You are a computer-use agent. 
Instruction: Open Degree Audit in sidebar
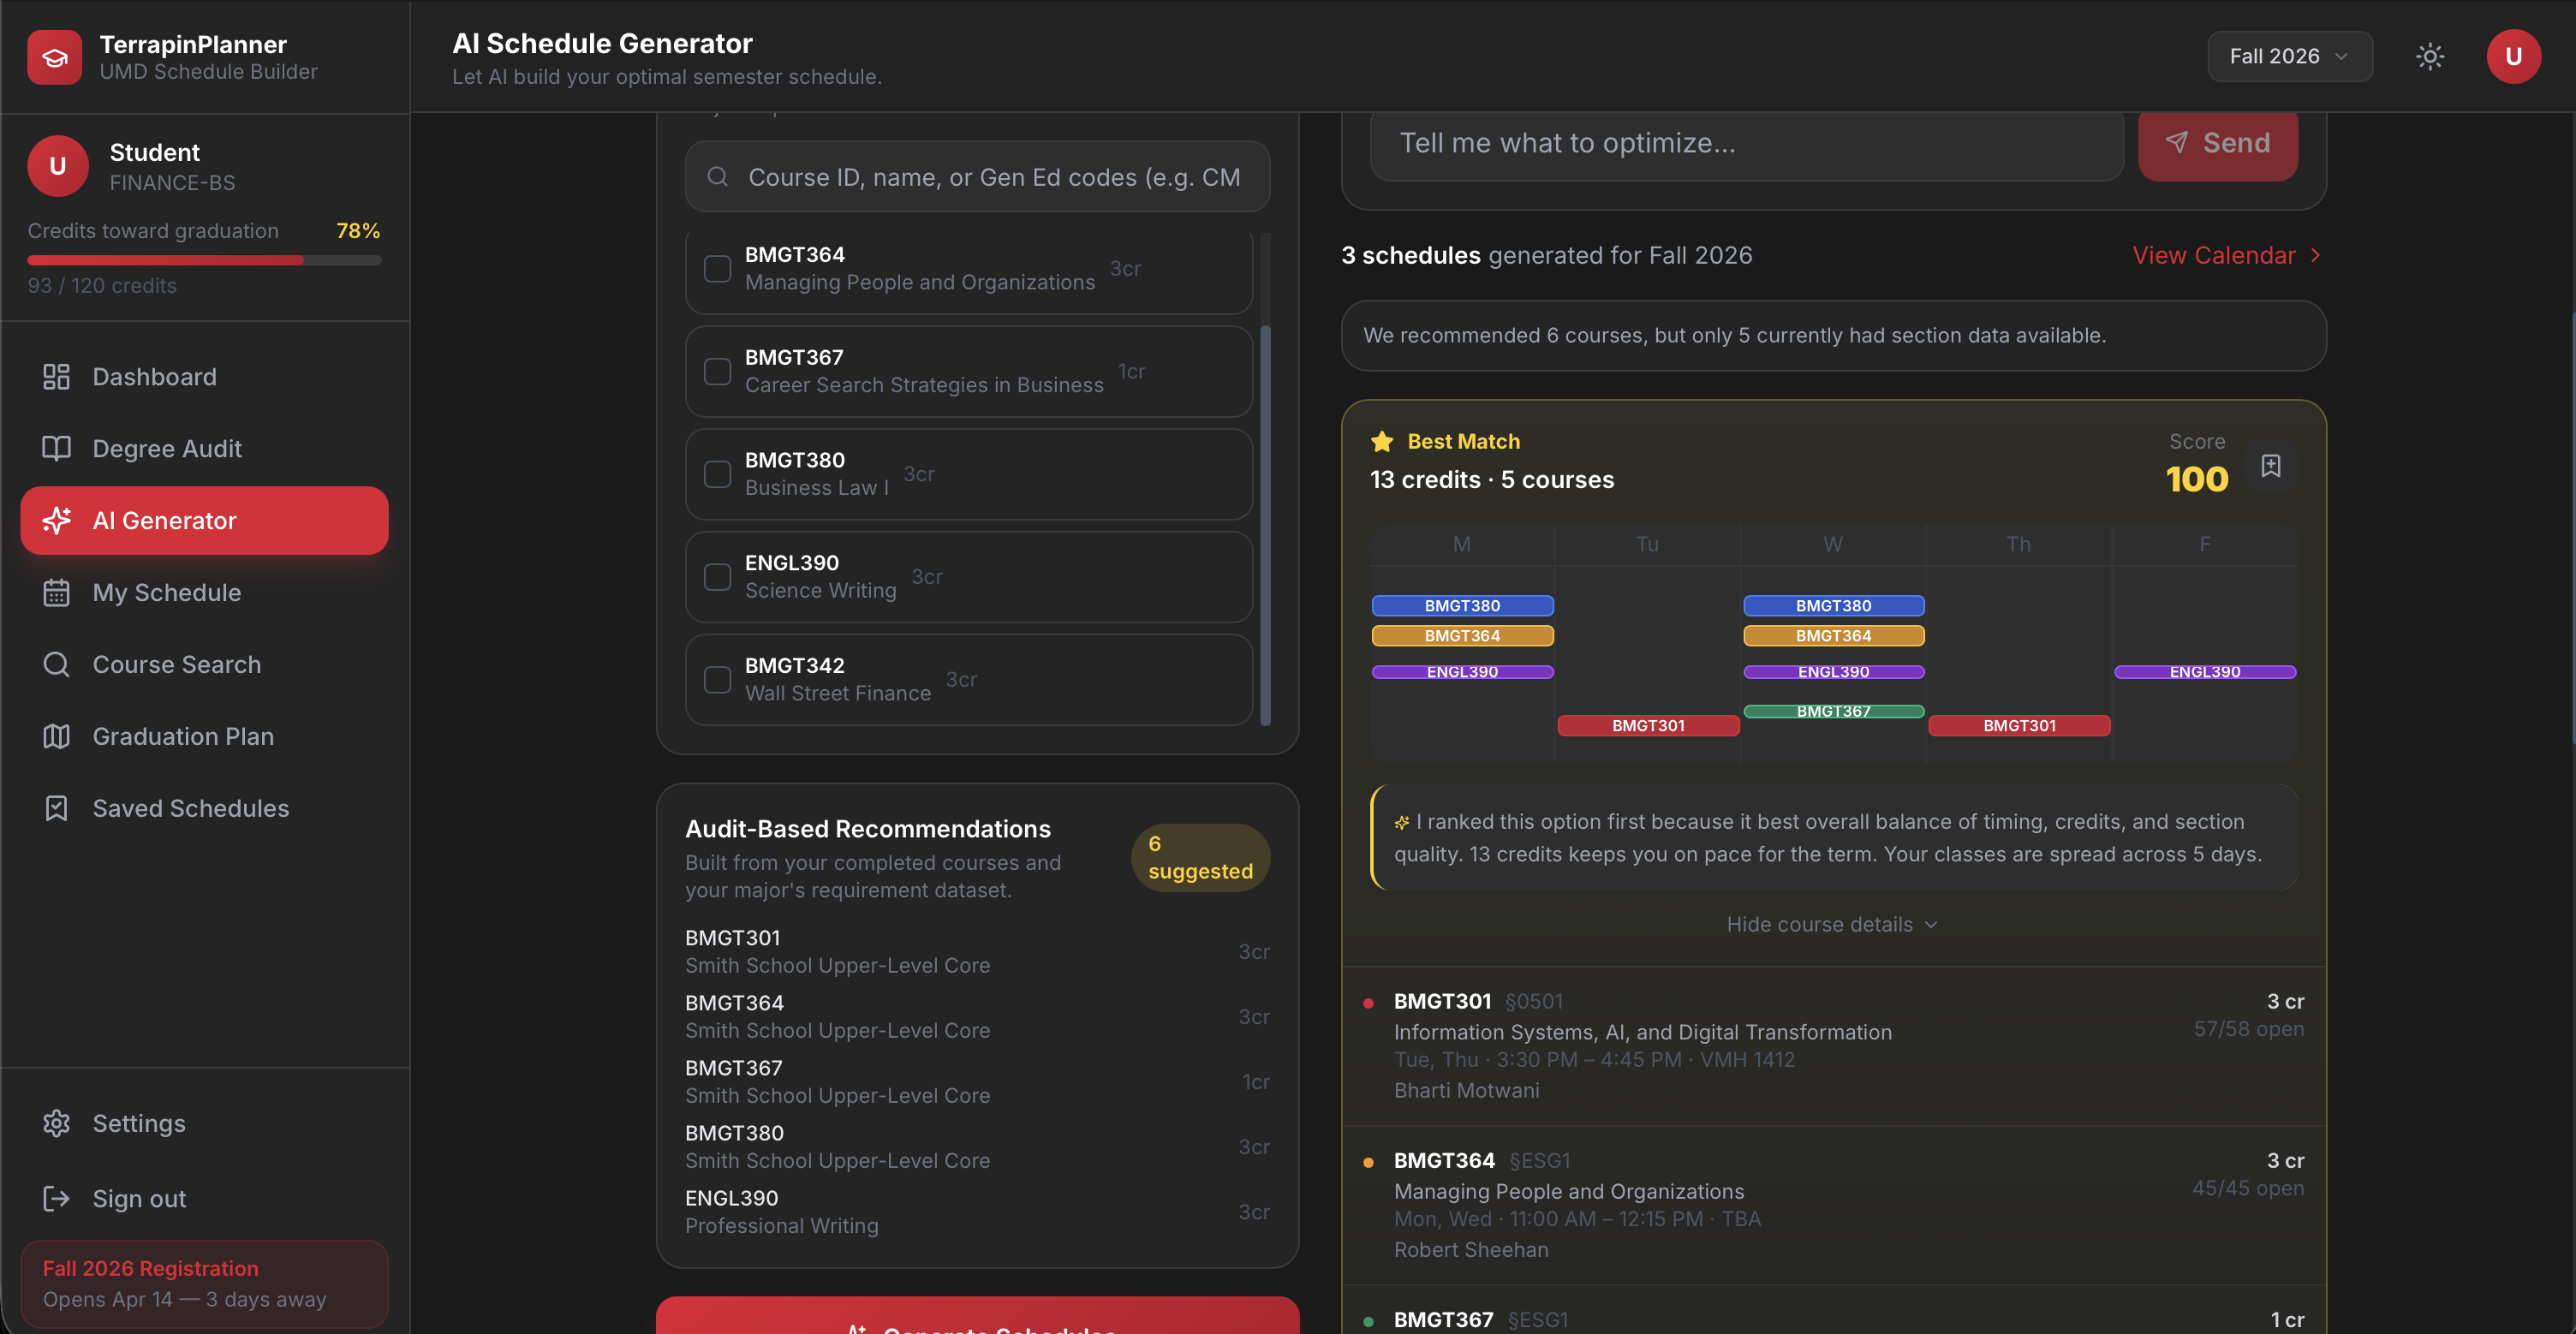(167, 448)
